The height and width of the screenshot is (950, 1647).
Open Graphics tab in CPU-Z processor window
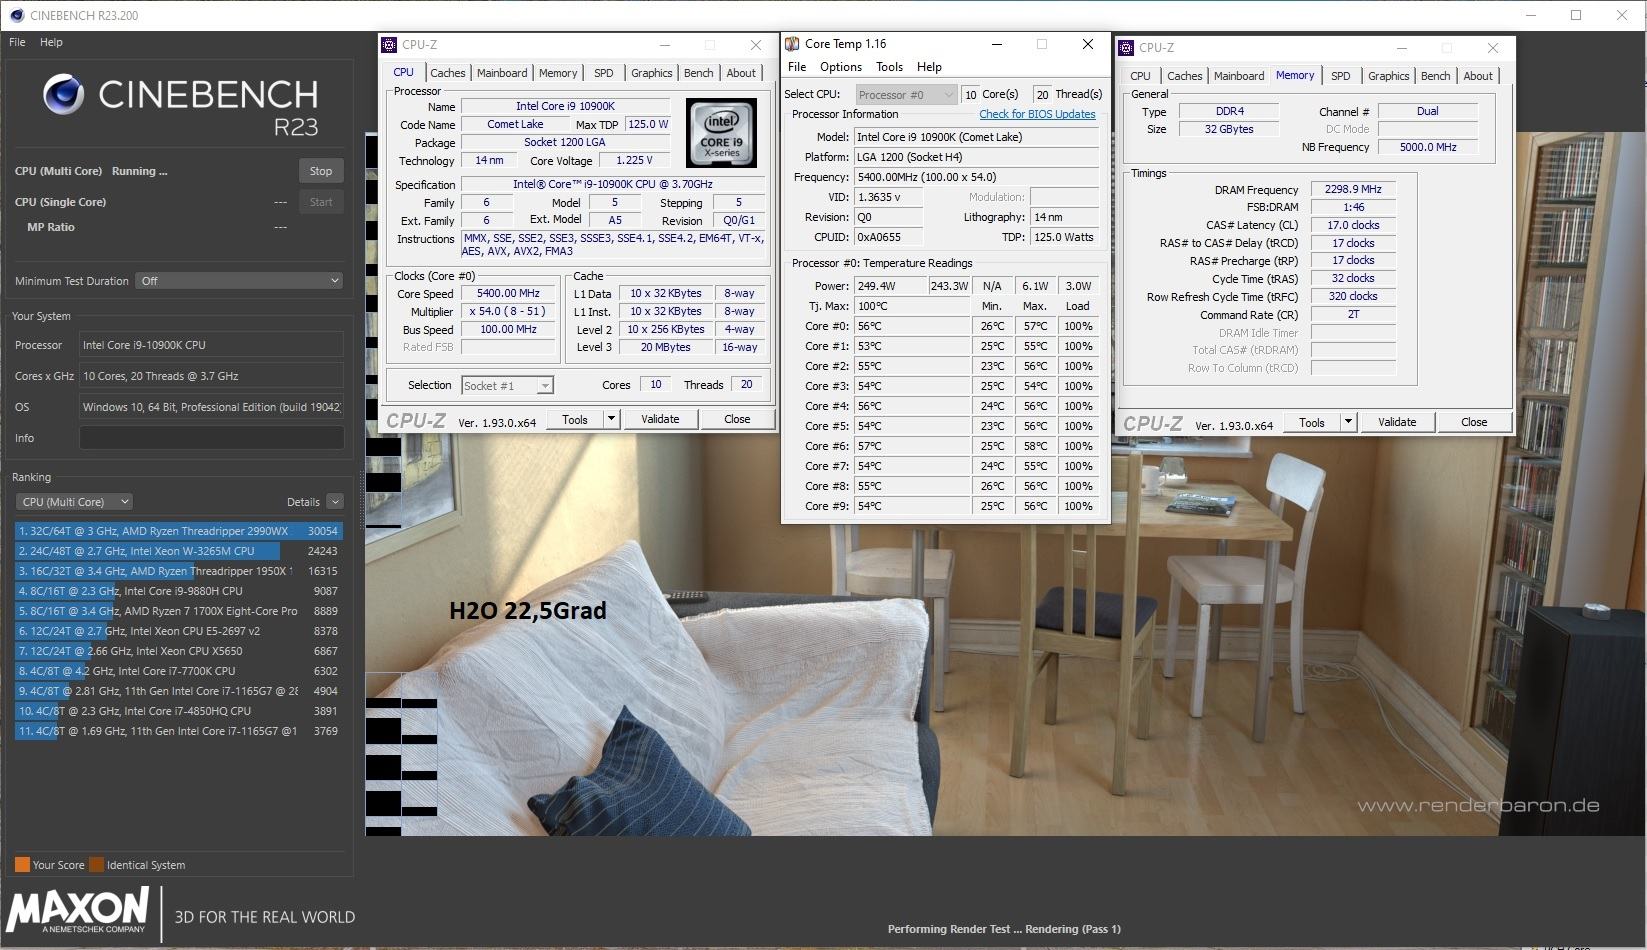click(x=651, y=73)
